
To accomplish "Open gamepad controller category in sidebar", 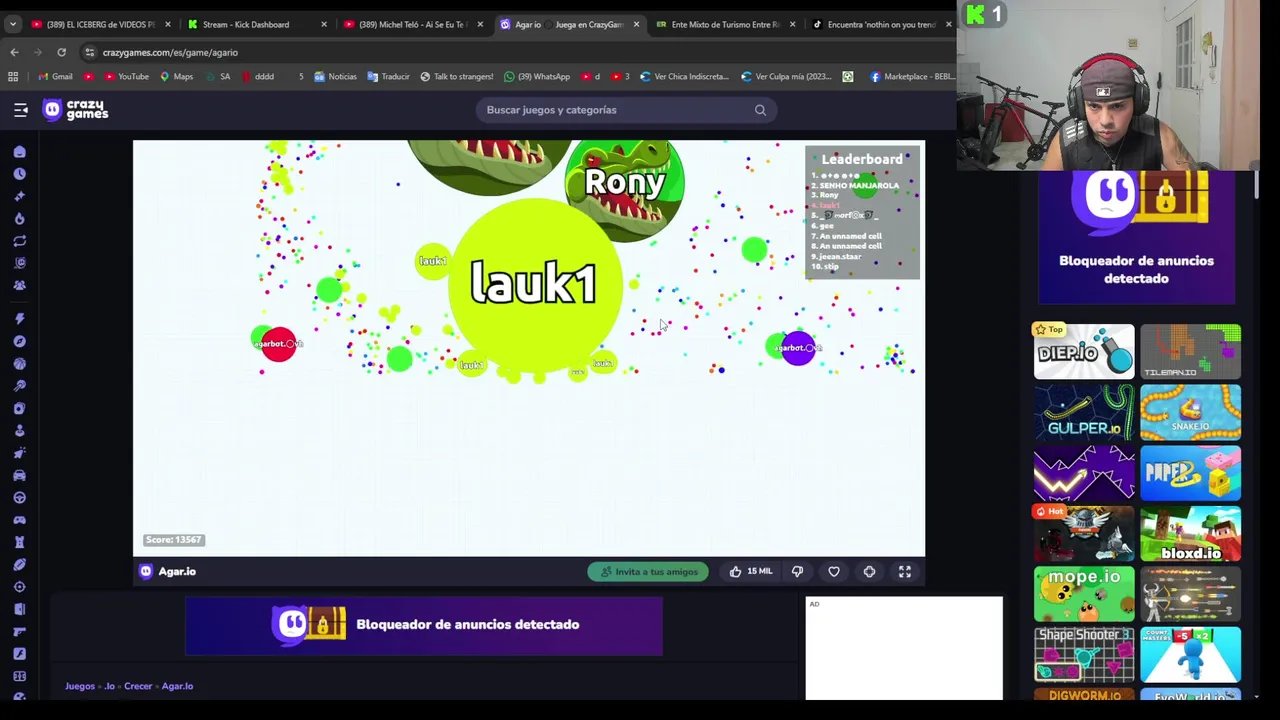I will point(19,519).
